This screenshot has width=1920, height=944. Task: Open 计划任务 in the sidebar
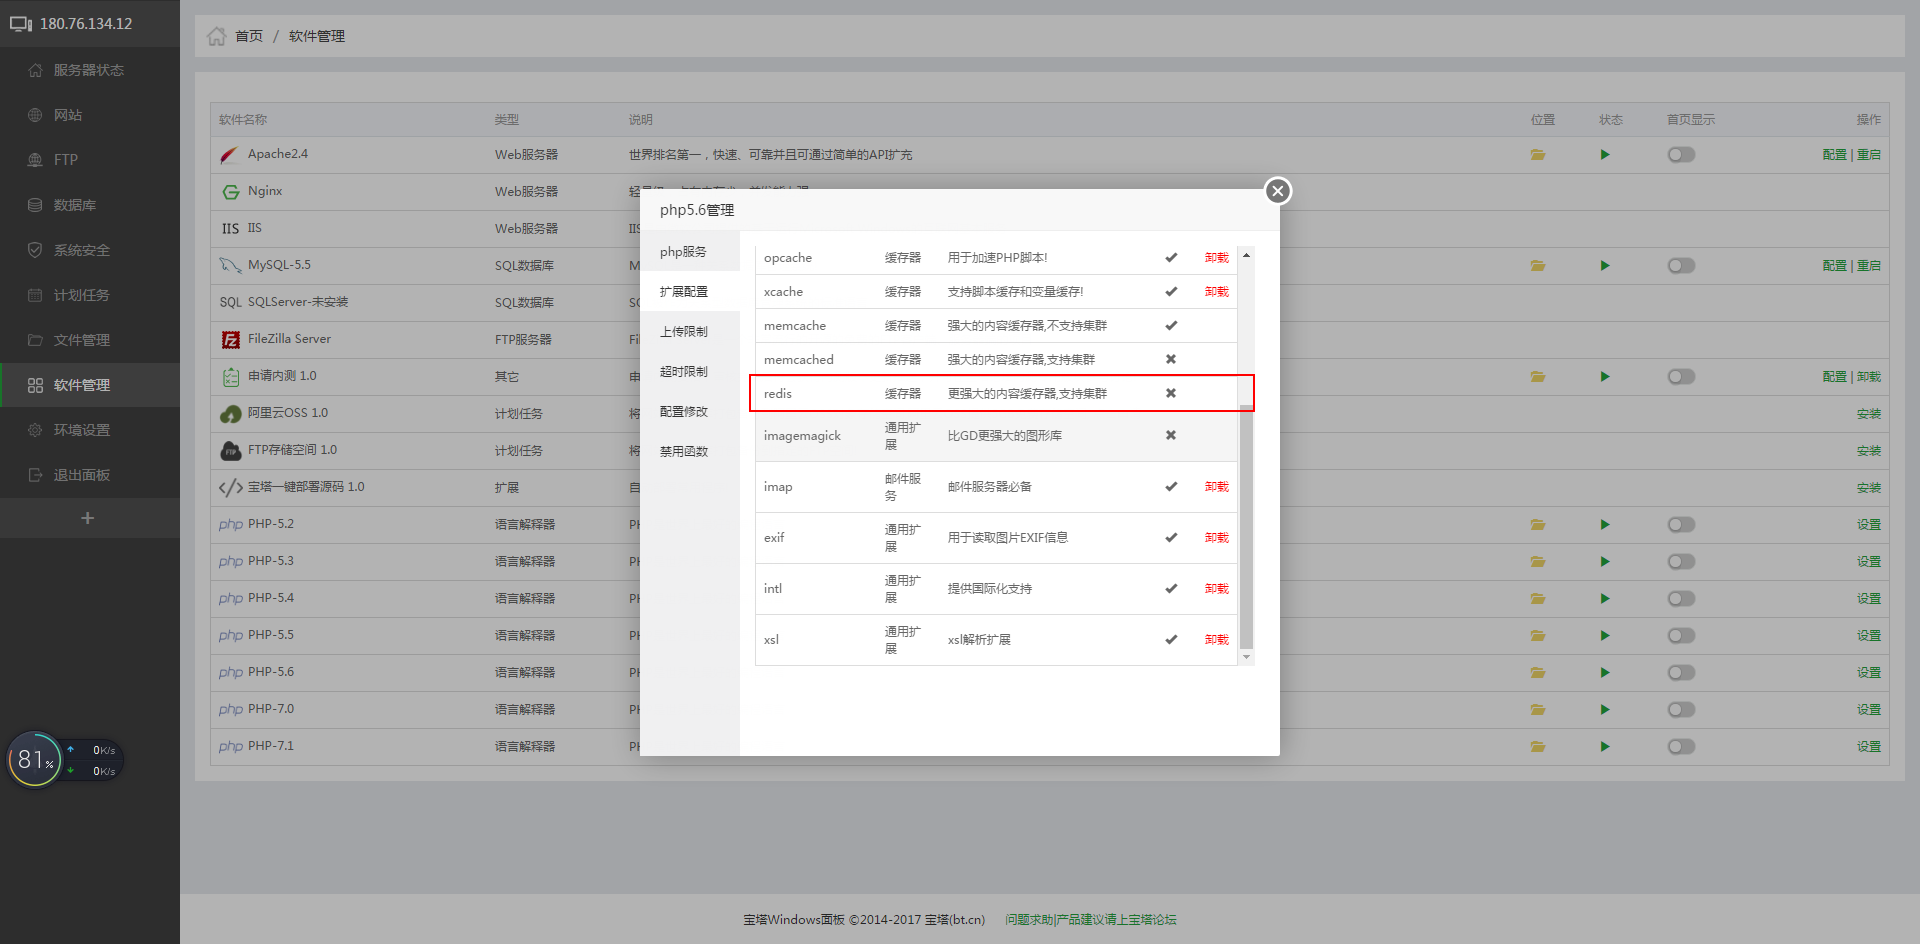(x=89, y=295)
